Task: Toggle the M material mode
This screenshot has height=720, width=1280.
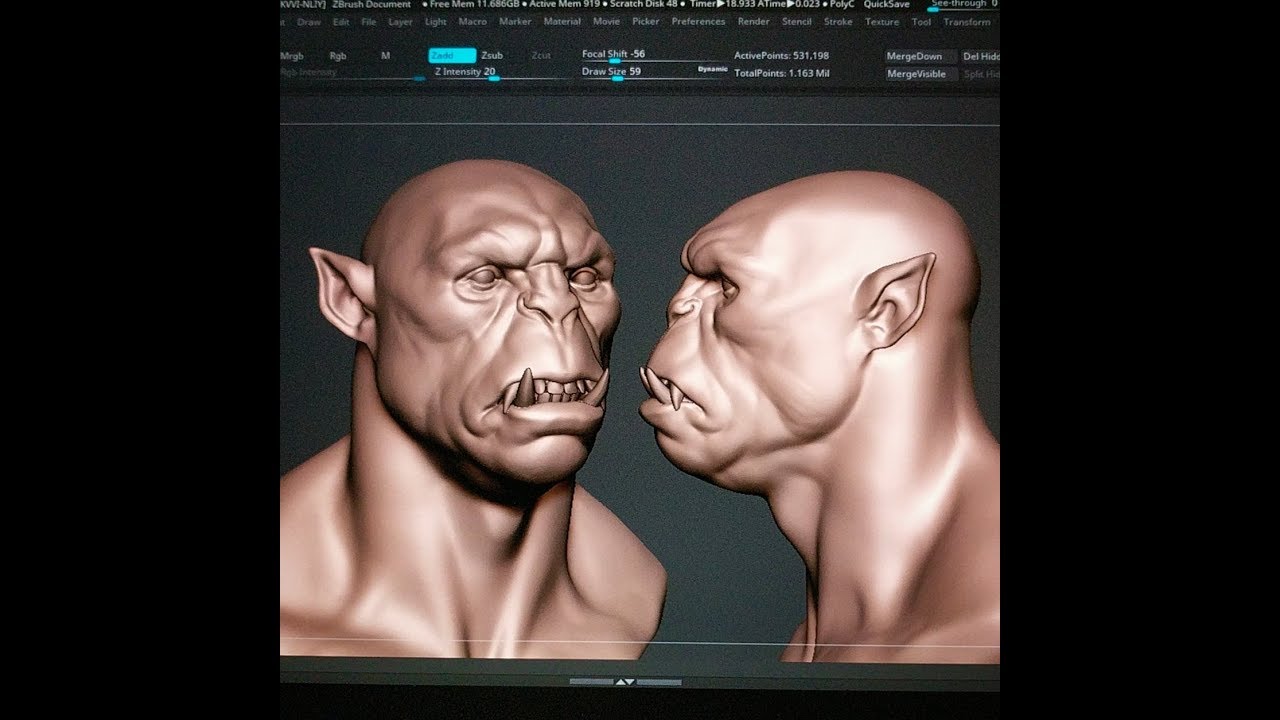Action: (386, 56)
